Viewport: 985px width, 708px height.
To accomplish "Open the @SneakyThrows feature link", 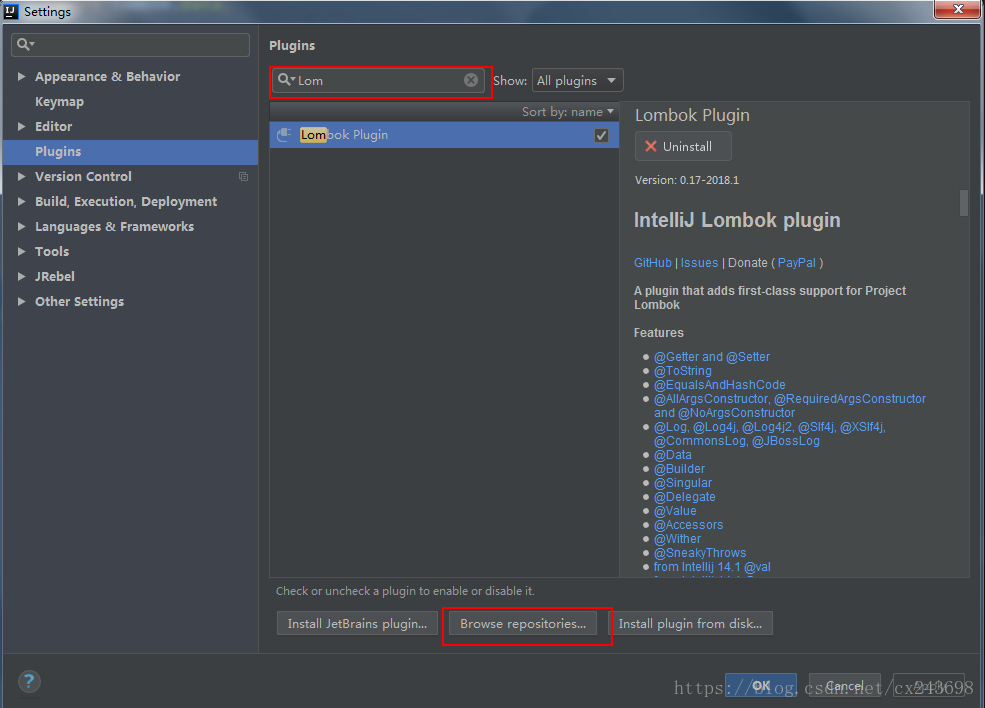I will coord(700,553).
